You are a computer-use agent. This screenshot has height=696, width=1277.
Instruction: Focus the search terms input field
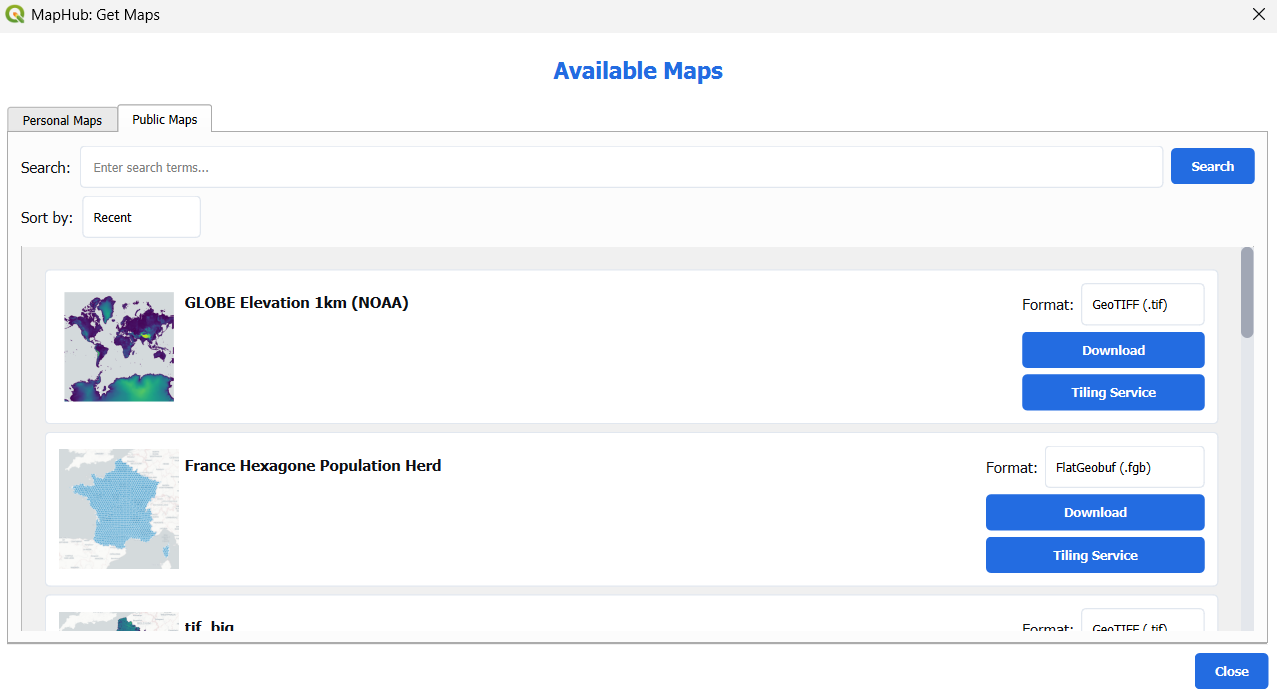tap(621, 167)
